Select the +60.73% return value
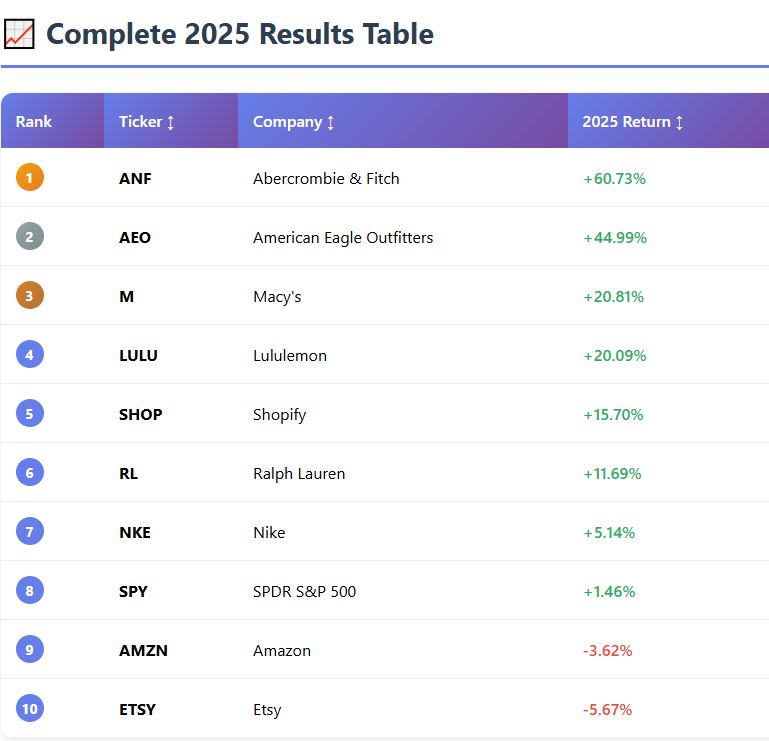The image size is (769, 741). [614, 179]
